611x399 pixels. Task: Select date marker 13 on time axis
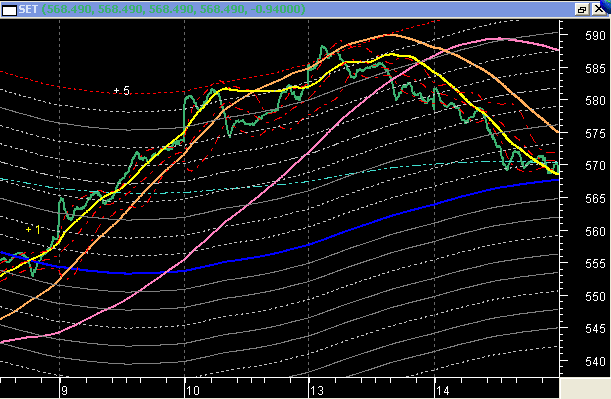(317, 390)
